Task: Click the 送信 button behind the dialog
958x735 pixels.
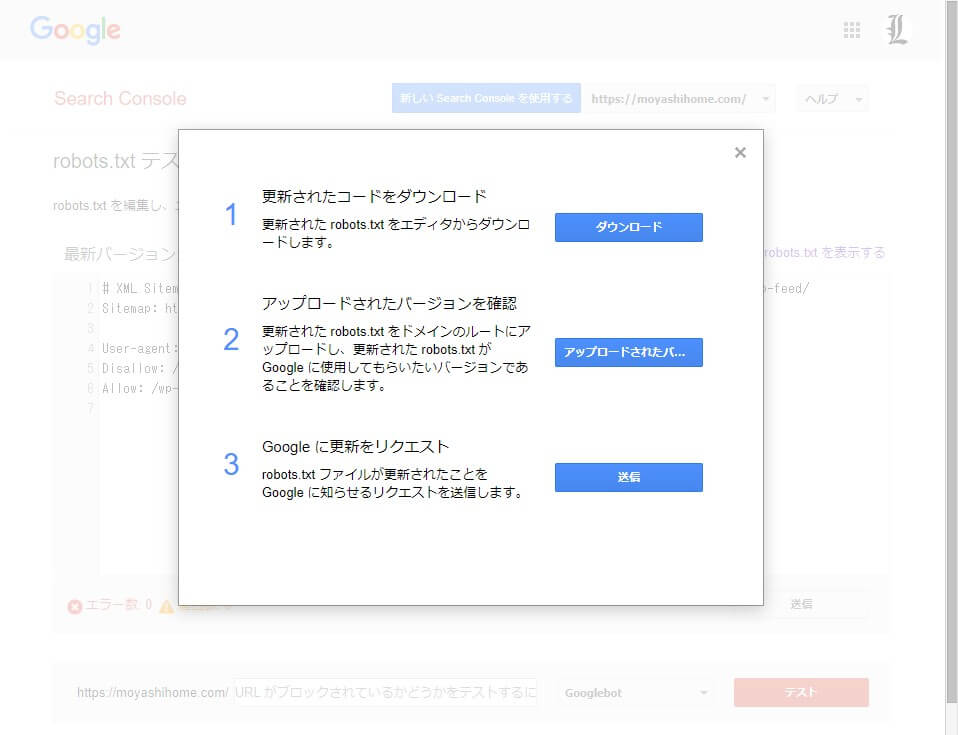Action: (x=801, y=604)
